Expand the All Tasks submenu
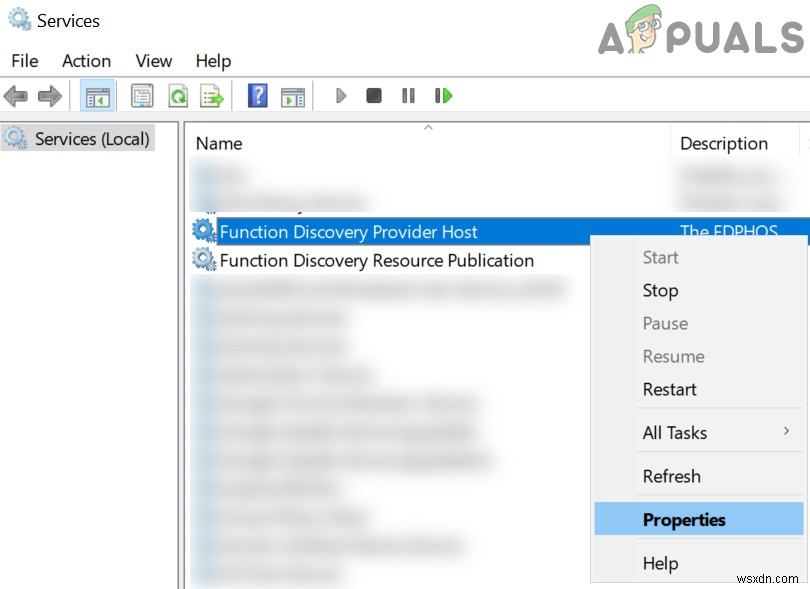810x589 pixels. pyautogui.click(x=699, y=432)
